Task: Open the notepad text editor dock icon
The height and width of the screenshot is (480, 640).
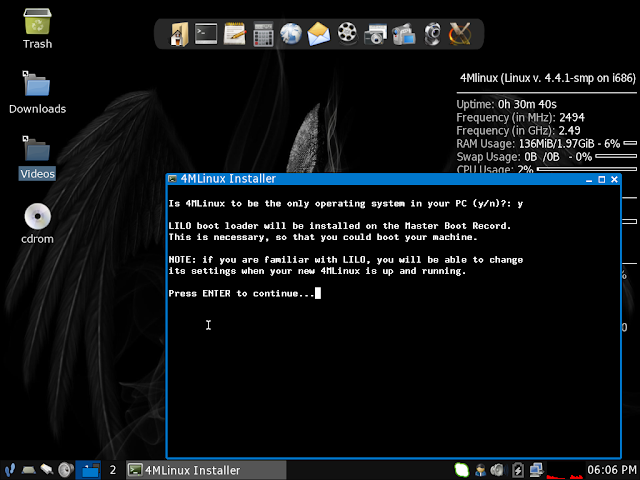Action: 235,35
